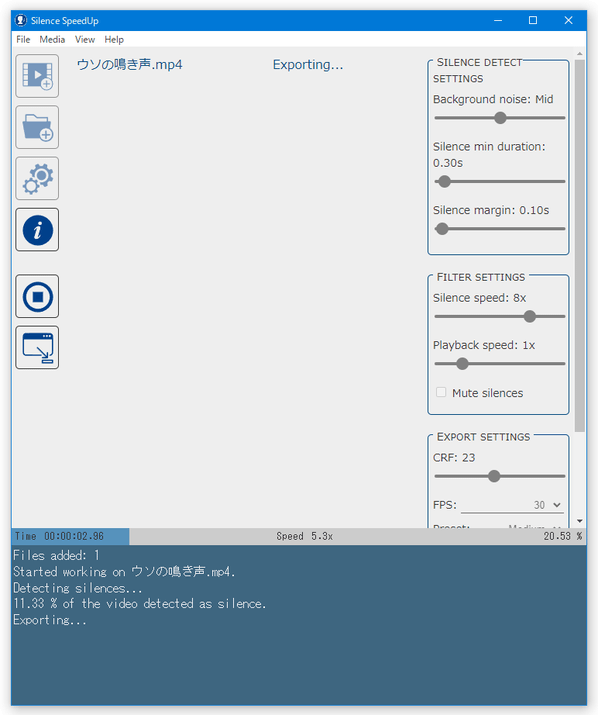Stop exporting with the stop icon
Screen dimensions: 598x715
tap(37, 296)
